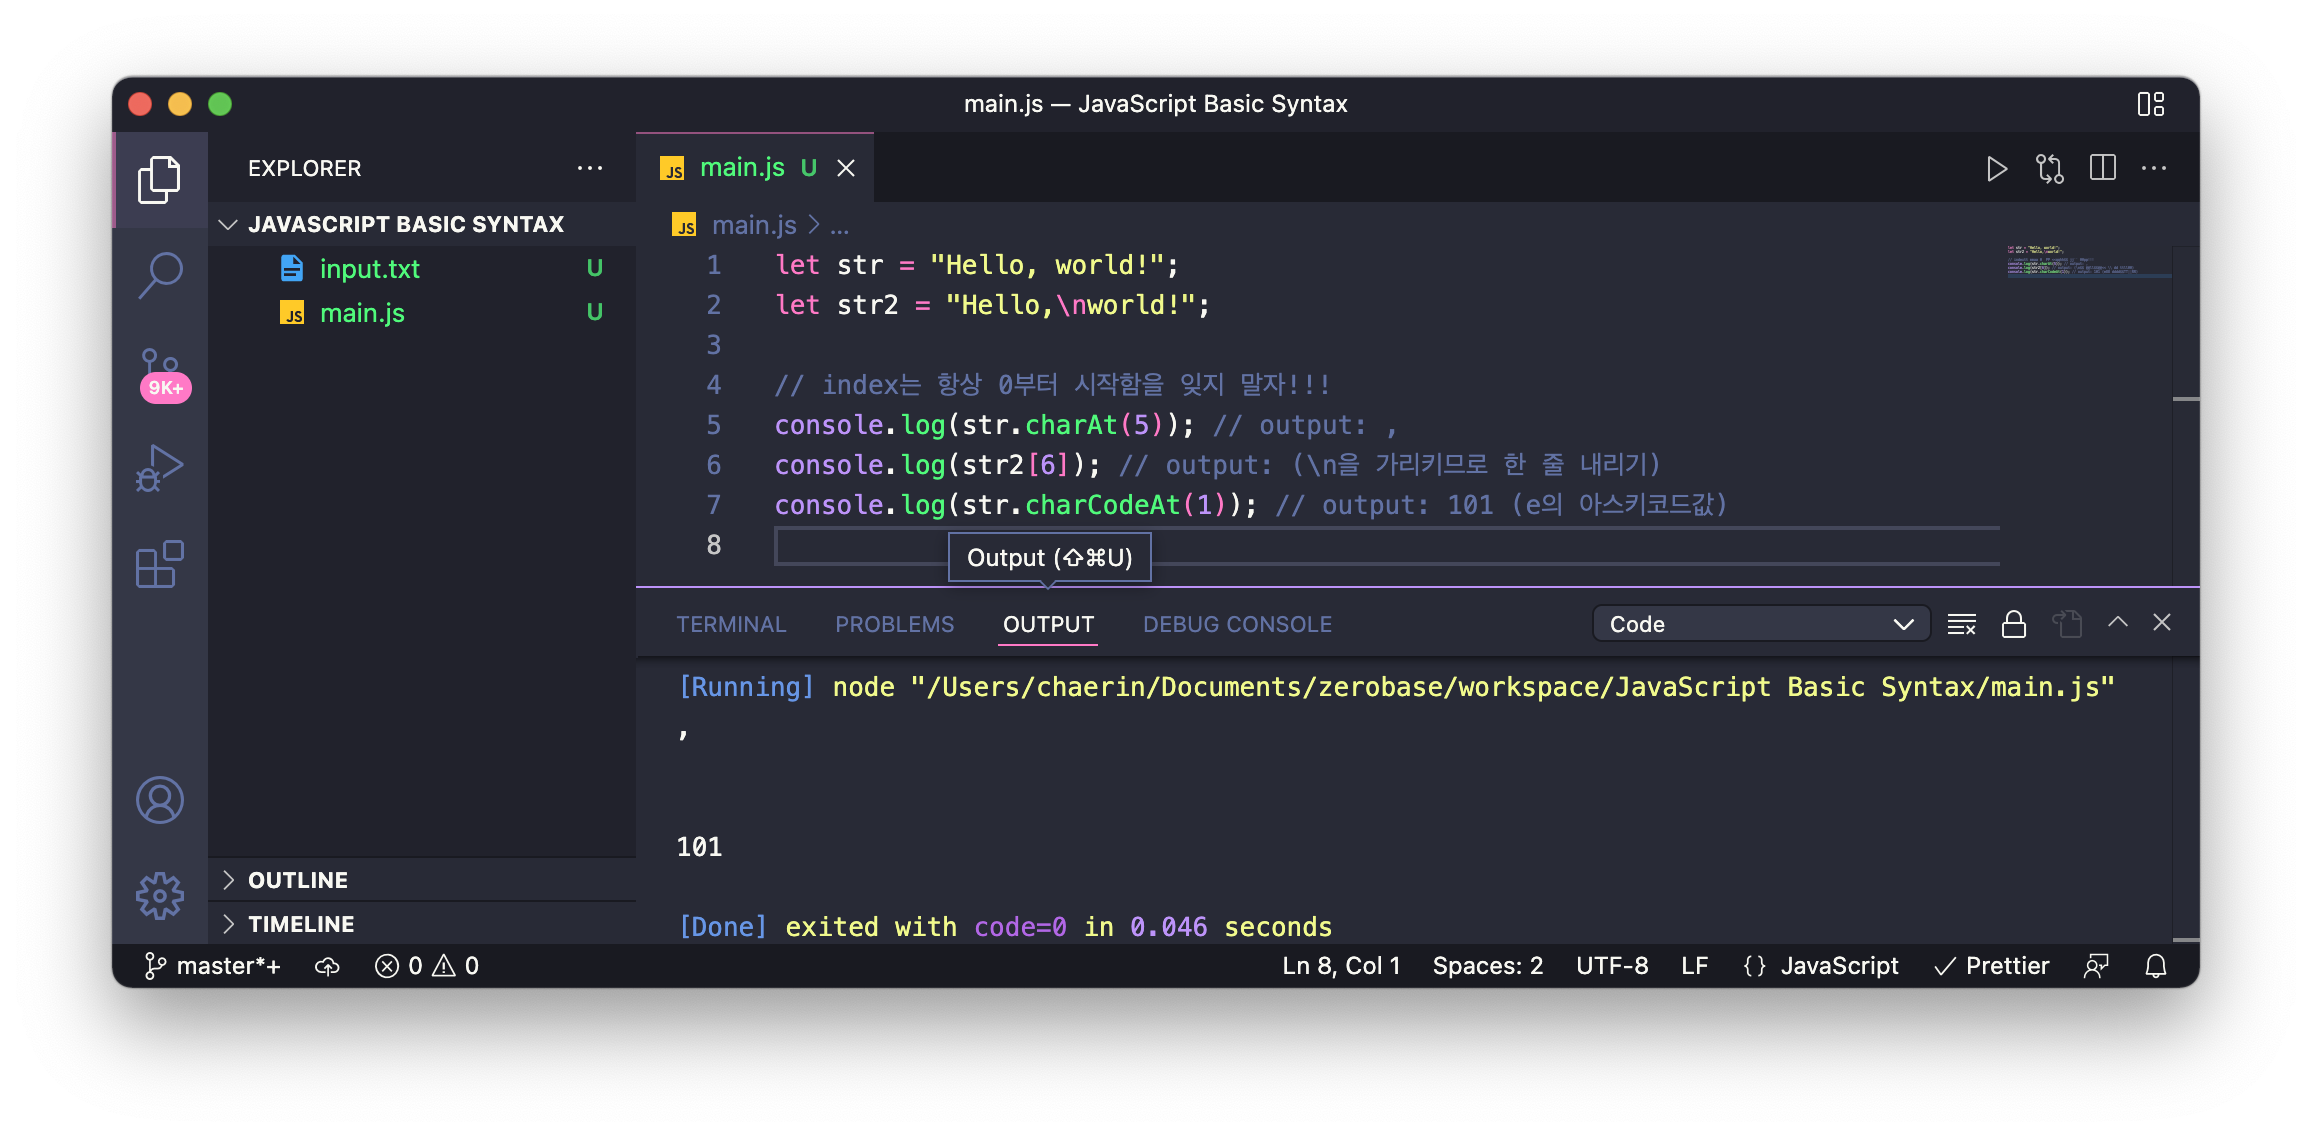Image resolution: width=2312 pixels, height=1136 pixels.
Task: Expand the OUTLINE section
Action: point(298,880)
